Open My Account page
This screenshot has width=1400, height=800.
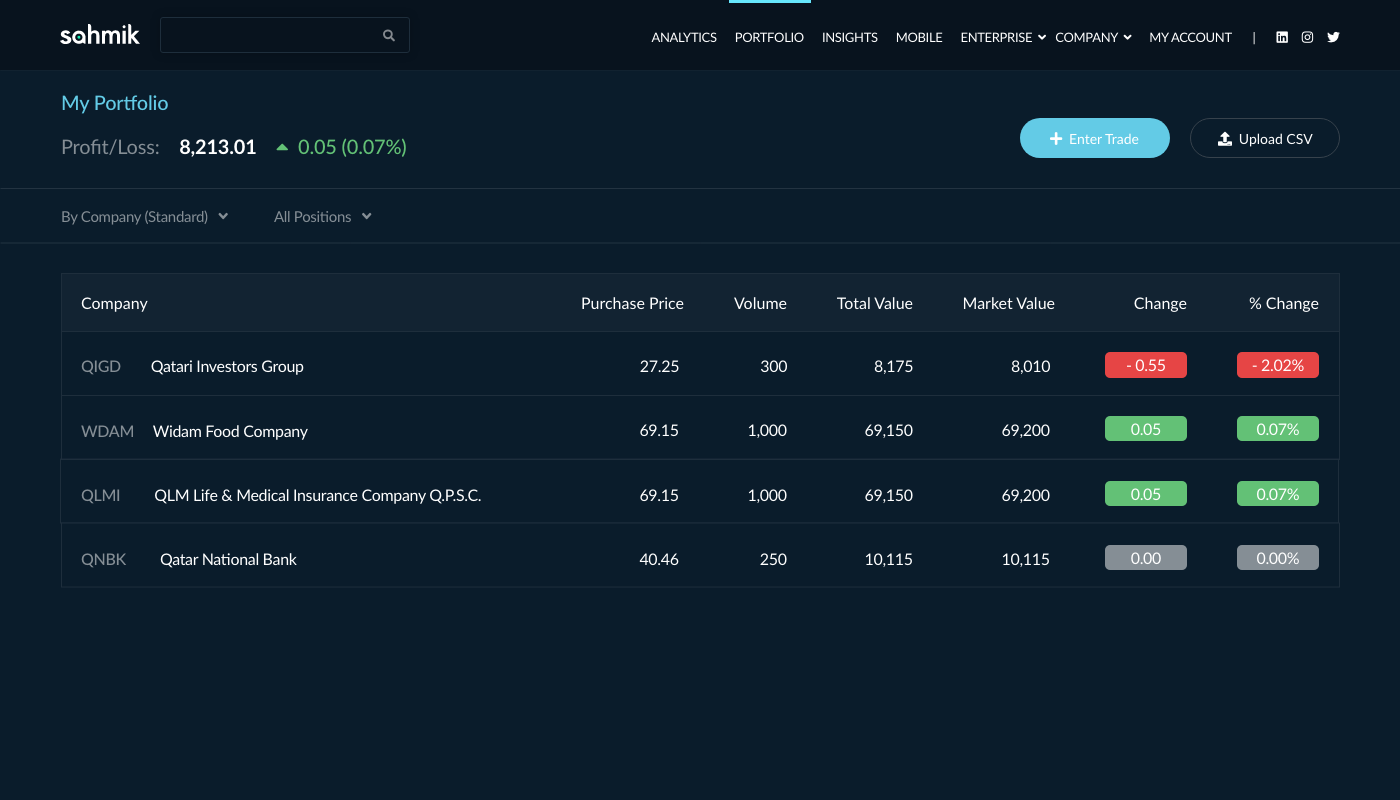(x=1190, y=37)
